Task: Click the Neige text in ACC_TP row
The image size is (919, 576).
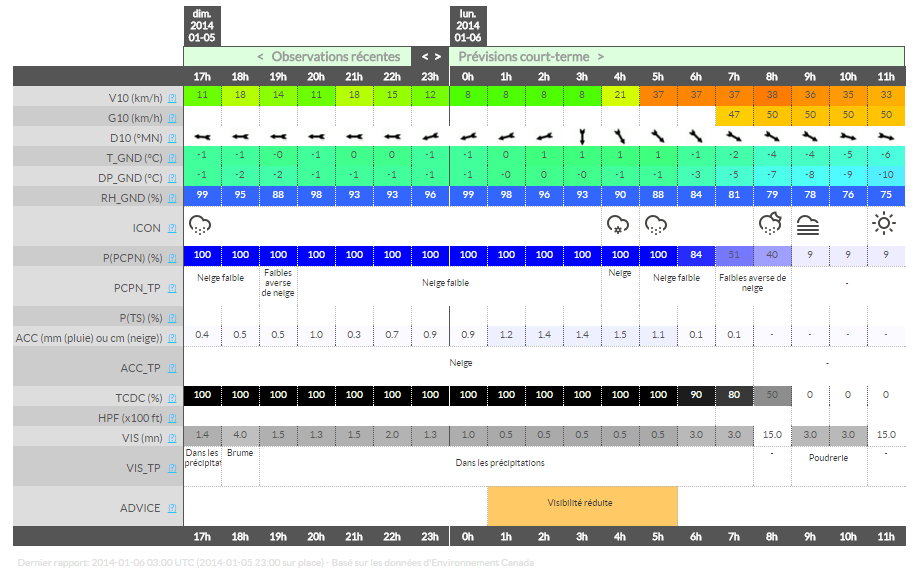Action: [461, 363]
